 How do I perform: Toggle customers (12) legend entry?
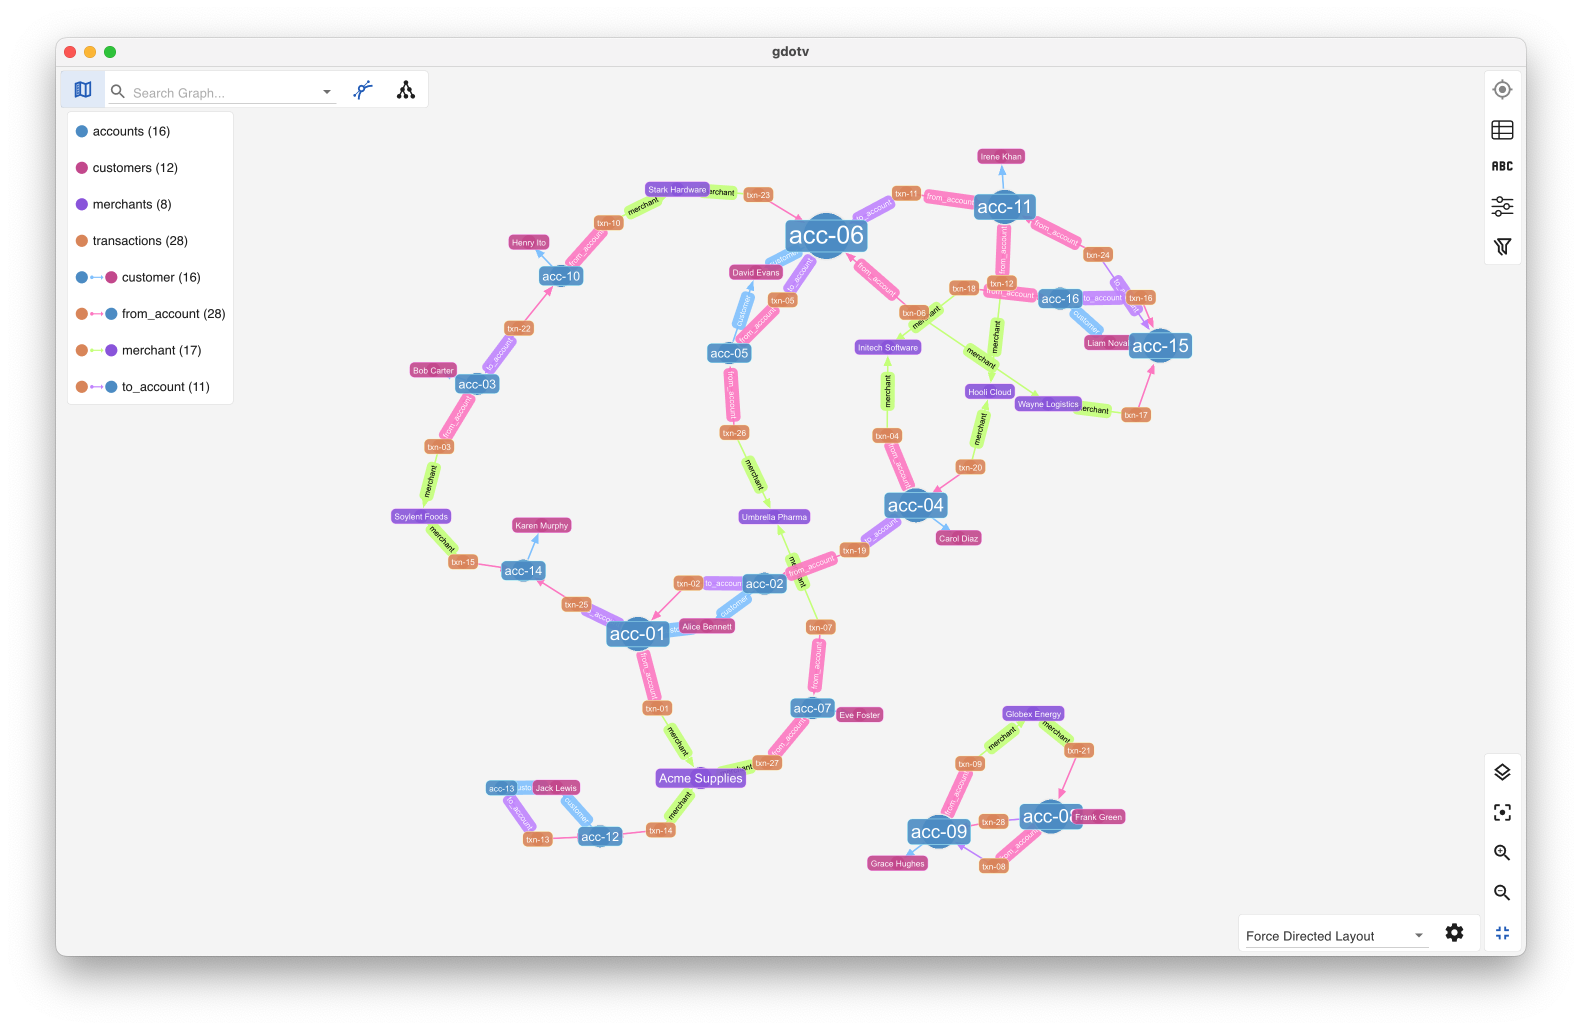pyautogui.click(x=127, y=168)
